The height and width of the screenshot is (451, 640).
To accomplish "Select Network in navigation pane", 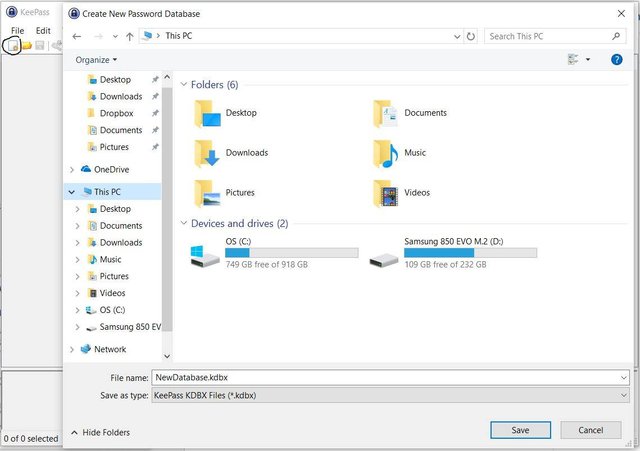I will tap(110, 349).
